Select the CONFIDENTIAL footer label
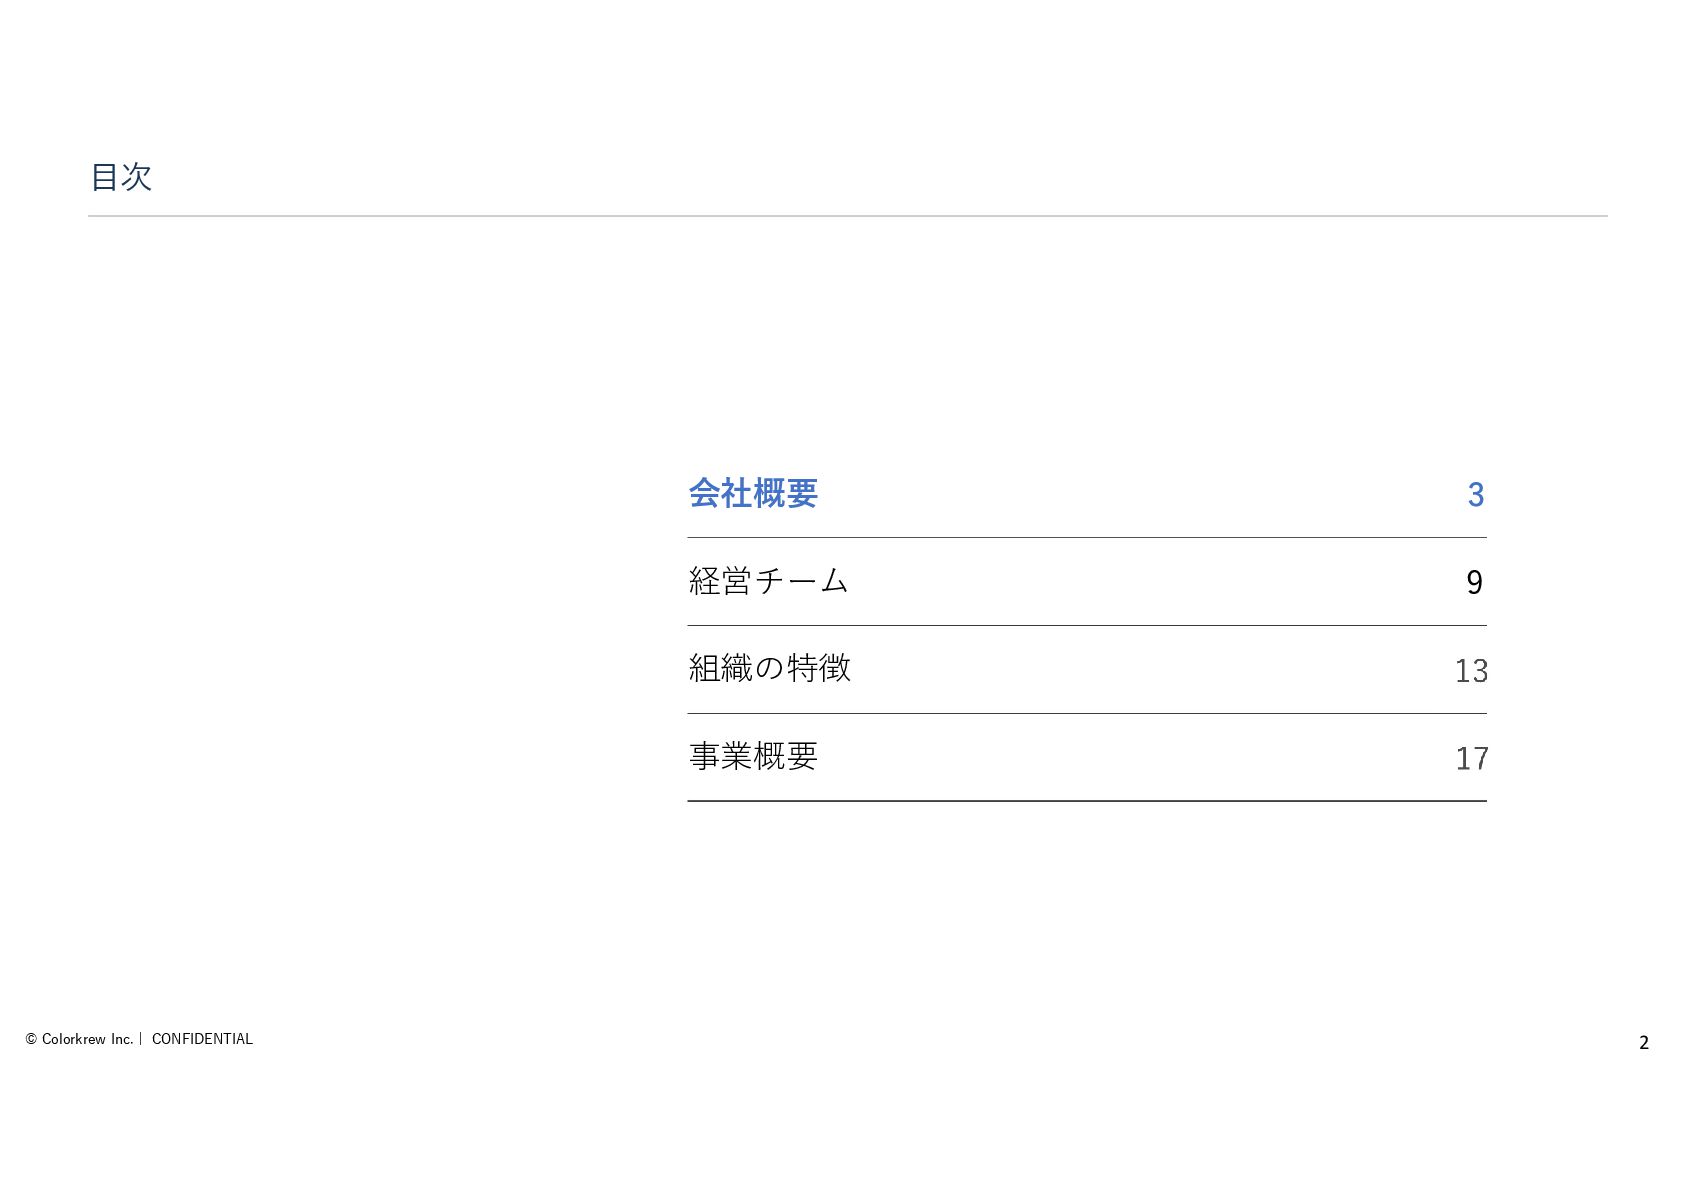This screenshot has width=1684, height=1191. pos(202,1039)
